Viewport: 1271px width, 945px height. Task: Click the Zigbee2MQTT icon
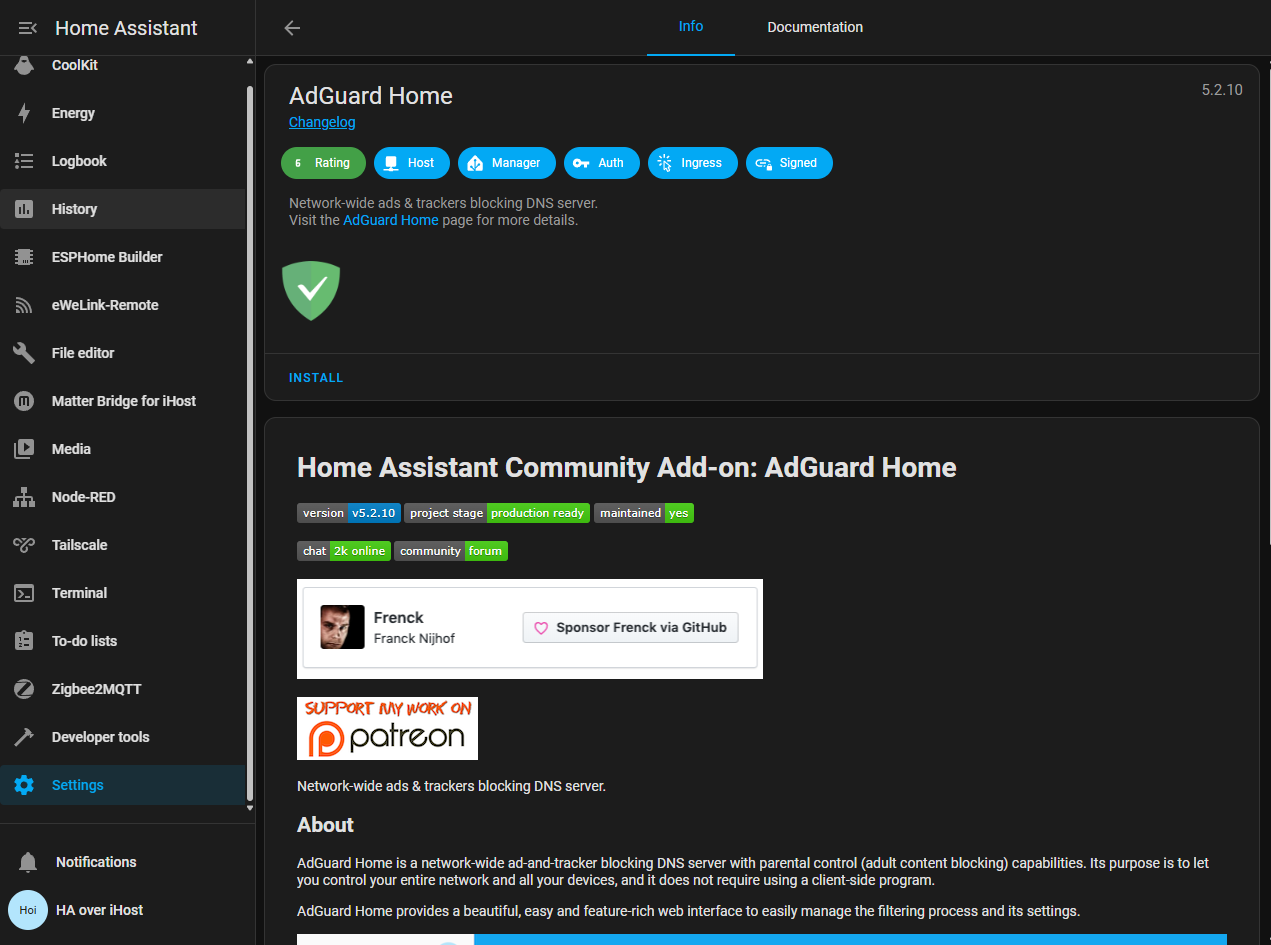(24, 689)
